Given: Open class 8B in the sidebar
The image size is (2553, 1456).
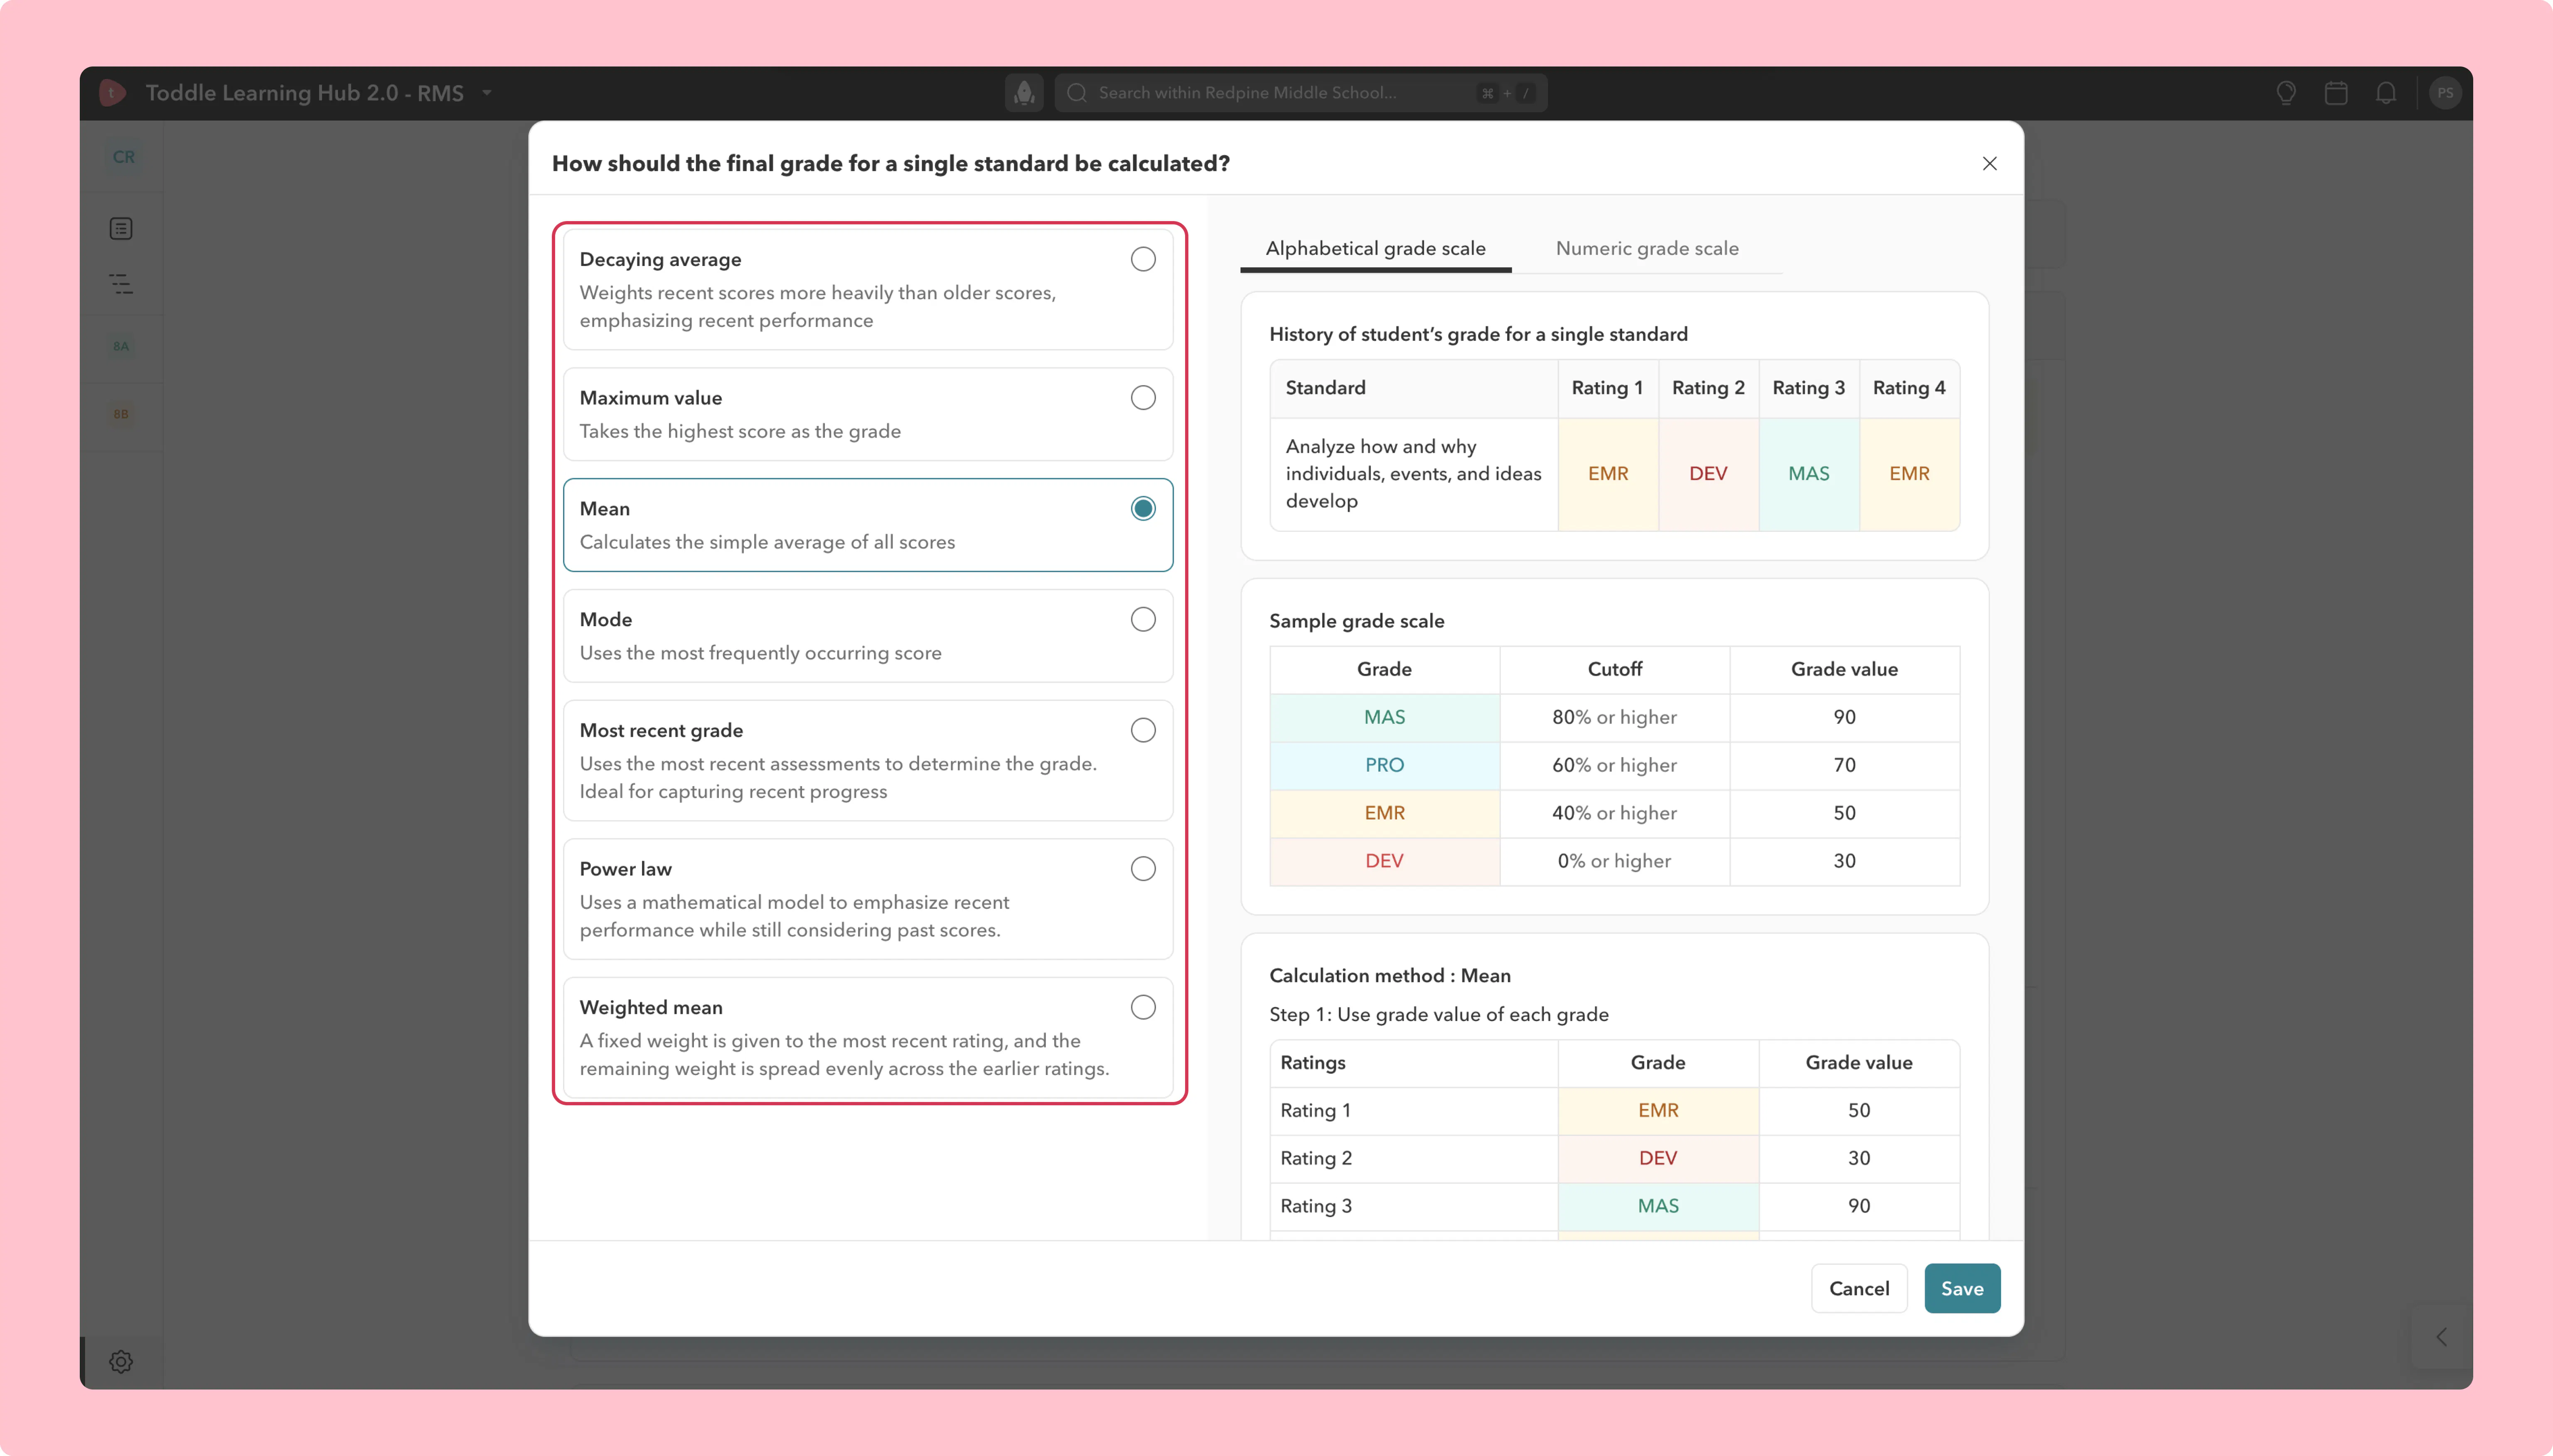Looking at the screenshot, I should (121, 414).
